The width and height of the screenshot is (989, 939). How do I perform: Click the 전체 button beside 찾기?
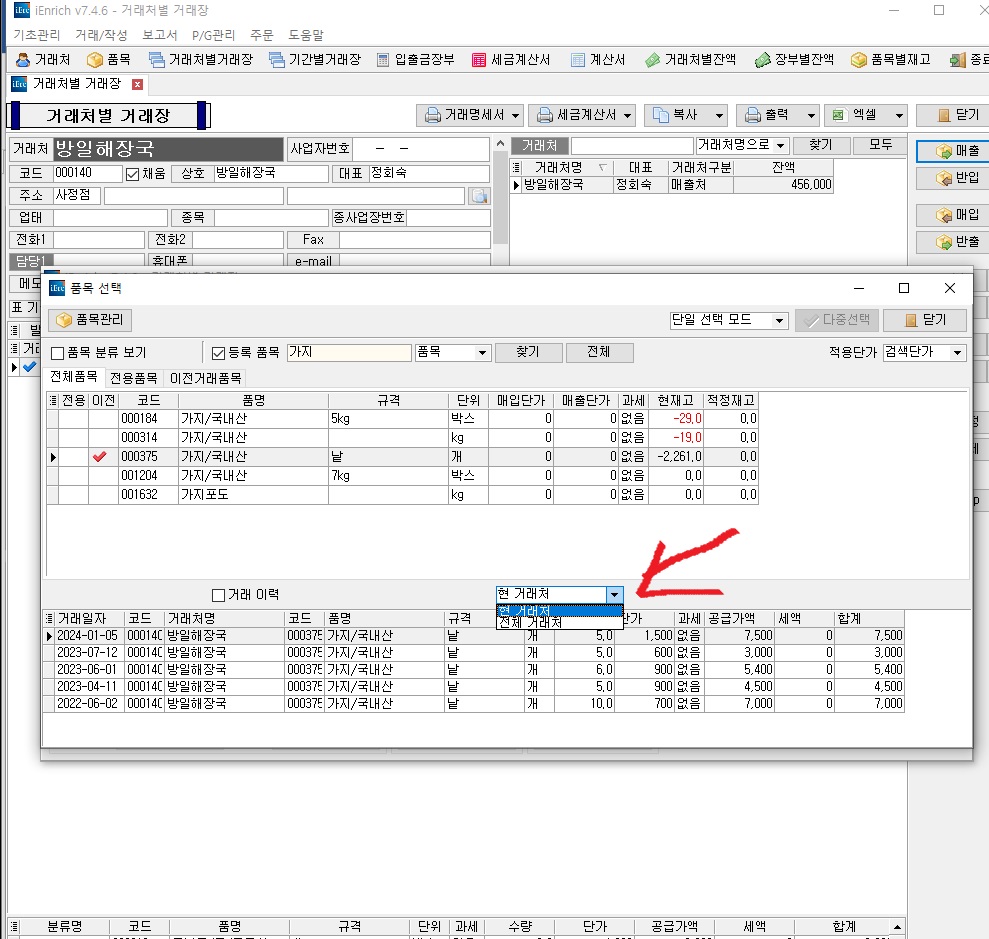[599, 352]
